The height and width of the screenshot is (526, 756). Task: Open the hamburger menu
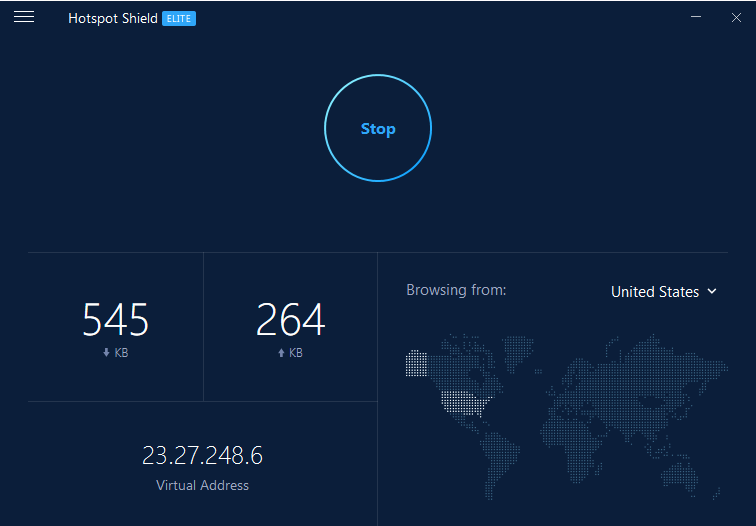pyautogui.click(x=24, y=17)
